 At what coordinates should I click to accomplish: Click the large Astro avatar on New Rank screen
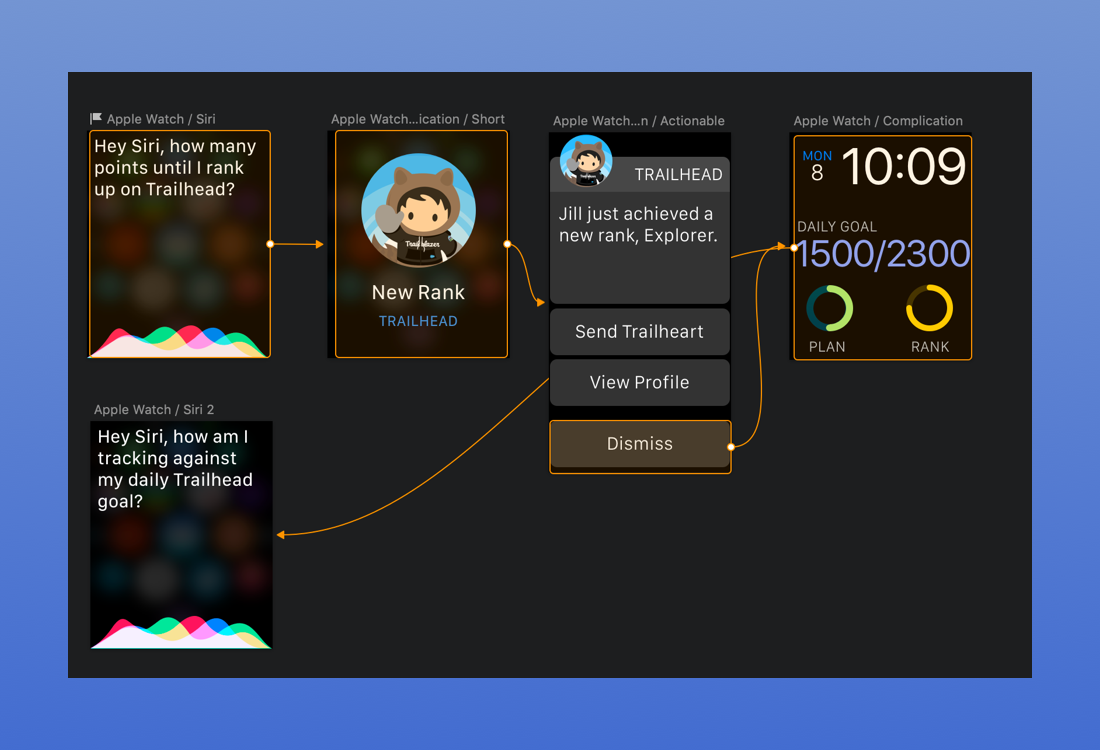pos(419,210)
